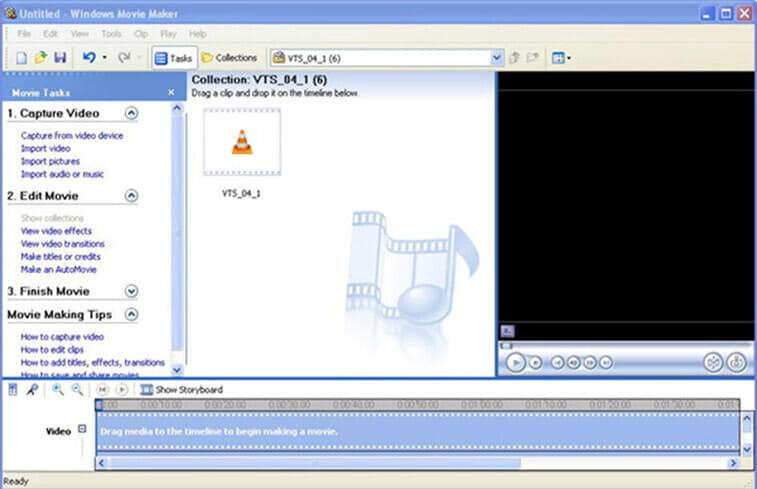Viewport: 757px width, 489px height.
Task: Click the timeline scroll left arrow
Action: 102,463
